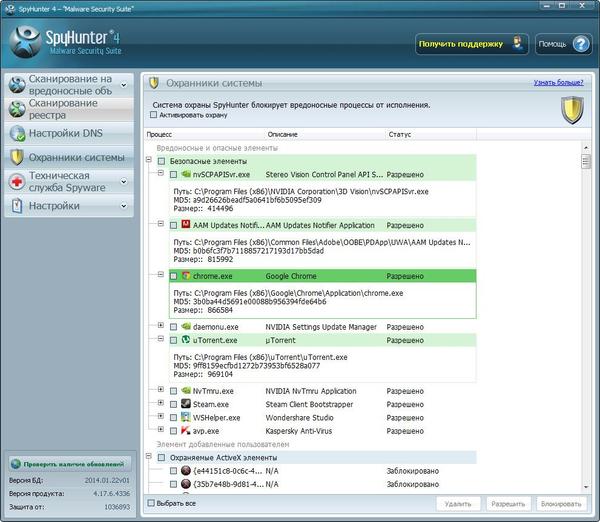
Task: Click the Блокировать button
Action: coord(561,504)
